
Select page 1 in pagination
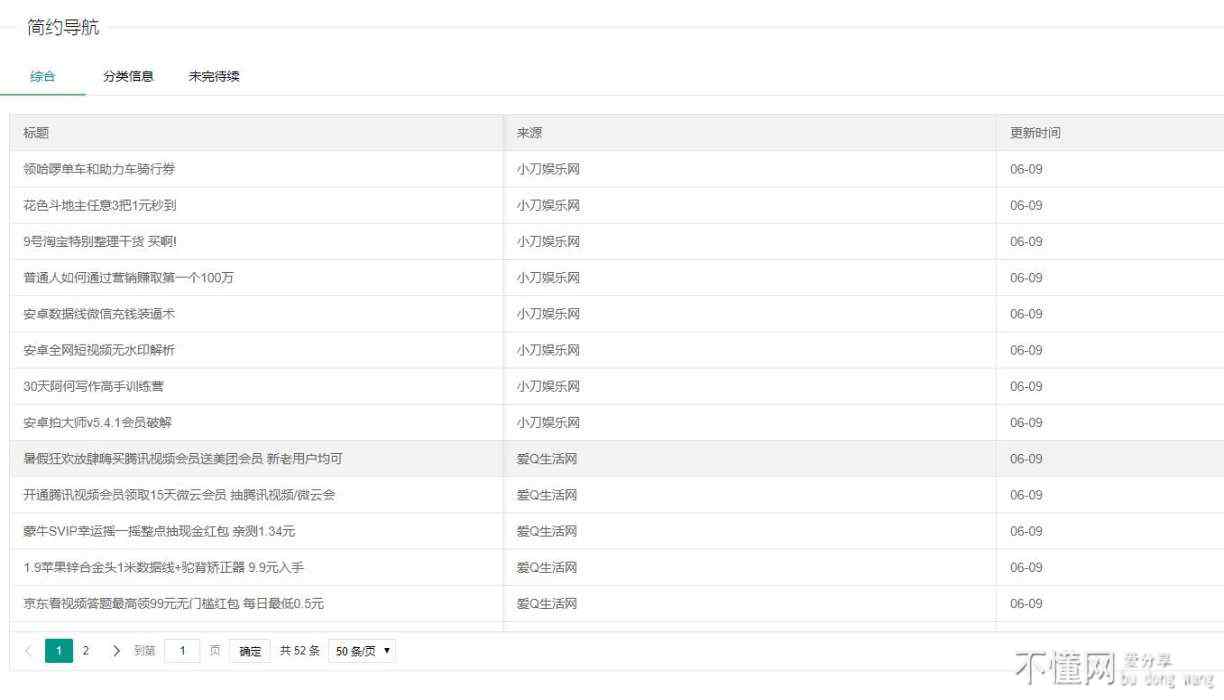point(59,651)
